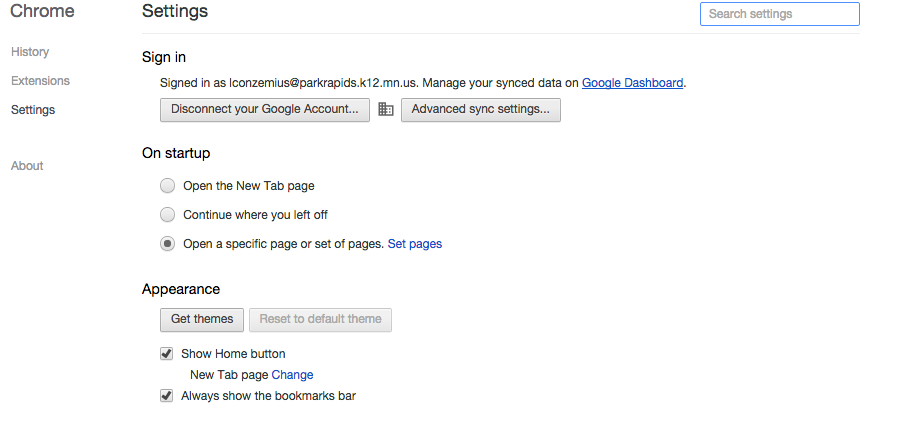The width and height of the screenshot is (900, 423).
Task: Click the Settings page title
Action: pos(175,12)
